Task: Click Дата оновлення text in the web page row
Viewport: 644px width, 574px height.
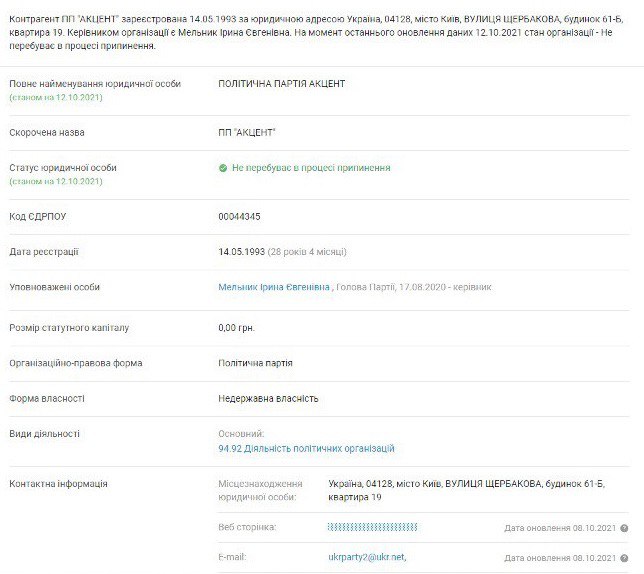Action: tap(560, 526)
